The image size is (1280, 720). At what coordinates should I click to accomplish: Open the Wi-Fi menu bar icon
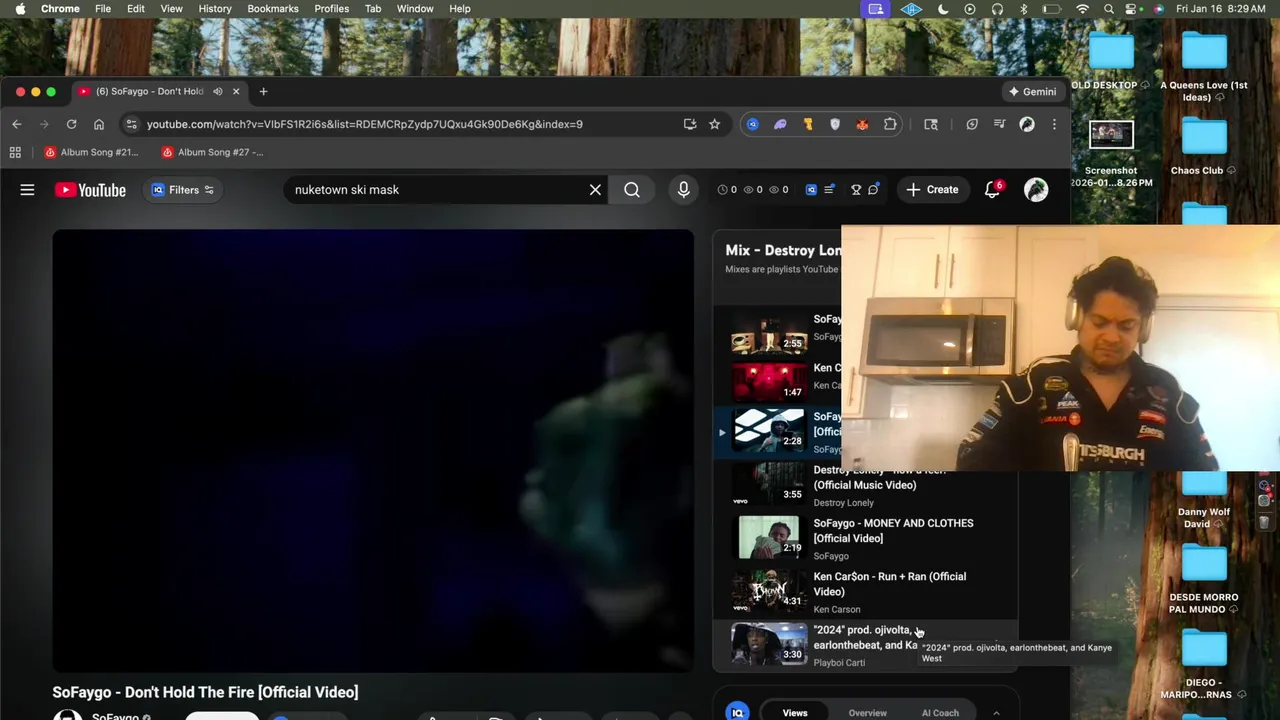[x=1082, y=9]
